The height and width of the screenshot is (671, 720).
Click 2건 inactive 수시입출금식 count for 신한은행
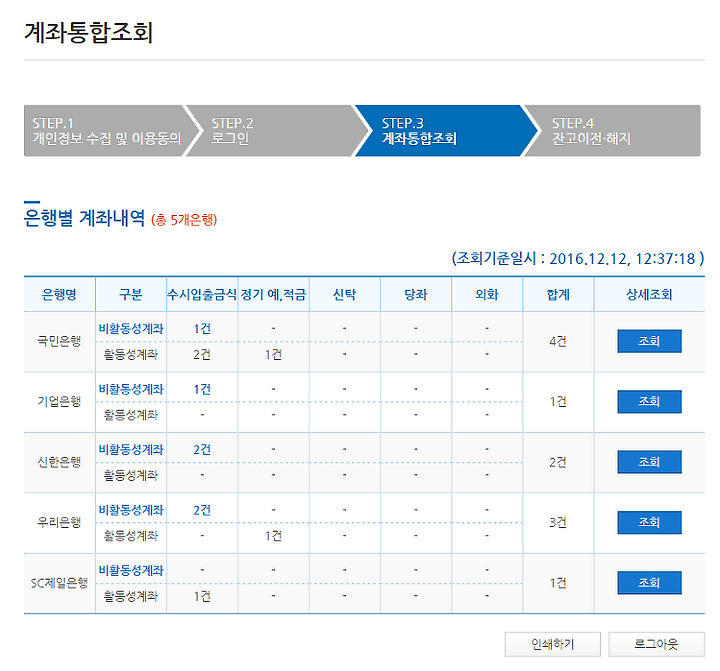[202, 450]
